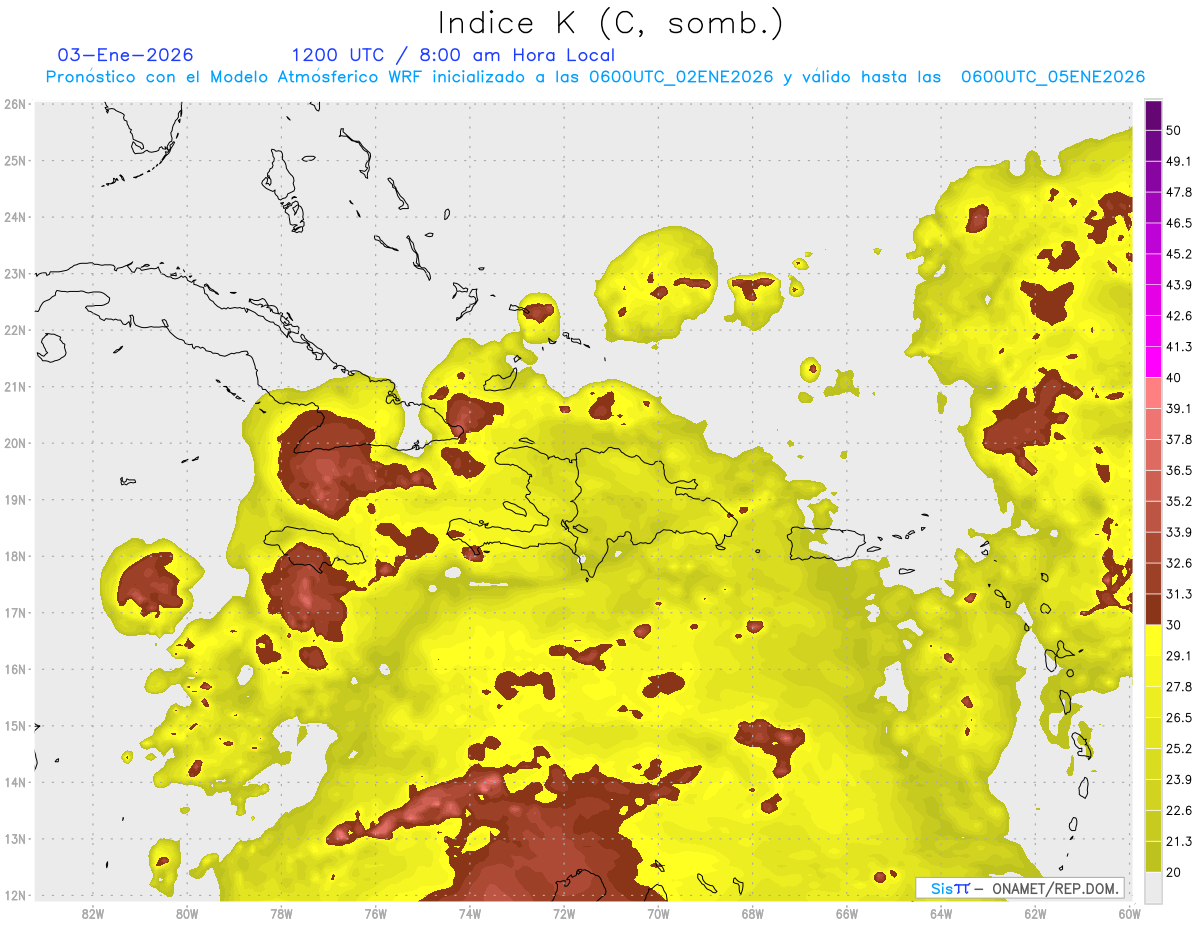This screenshot has height=927, width=1200.
Task: Click the longitude label '76W'
Action: 376,915
